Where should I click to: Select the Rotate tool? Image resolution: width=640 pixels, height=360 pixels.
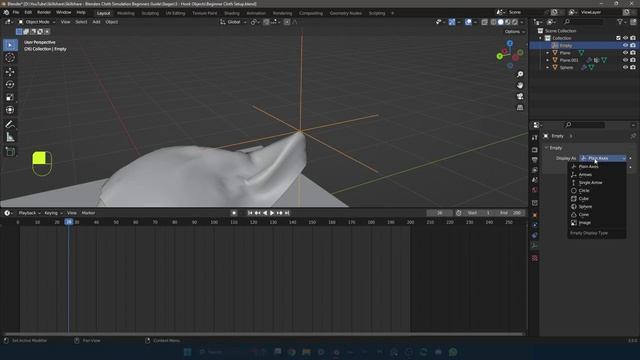pos(10,84)
